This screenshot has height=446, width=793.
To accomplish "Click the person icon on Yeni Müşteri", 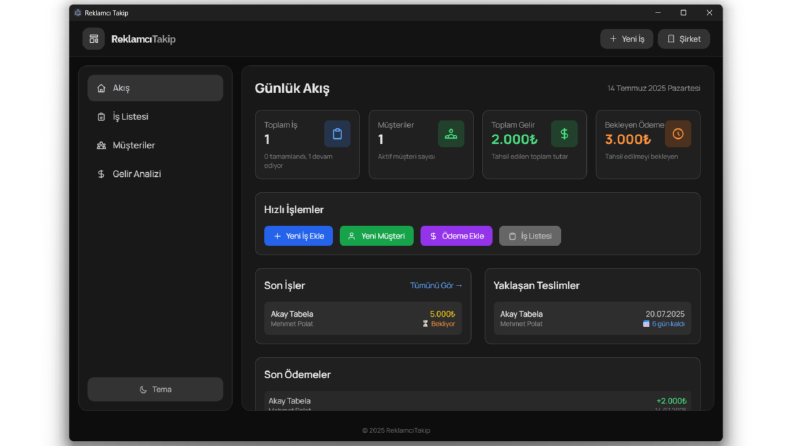I will [351, 236].
